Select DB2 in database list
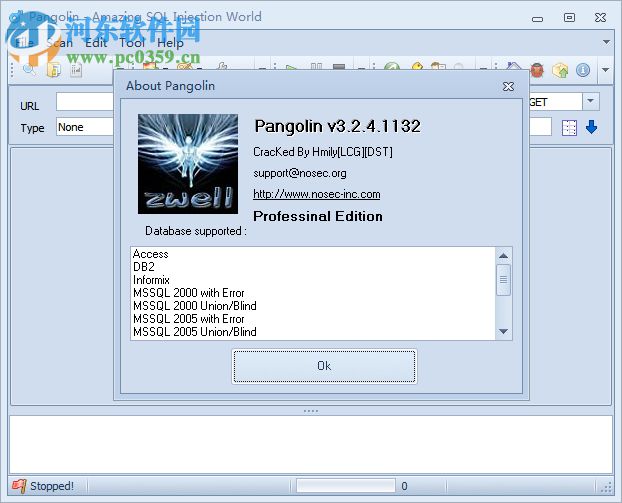The image size is (622, 503). click(x=144, y=267)
